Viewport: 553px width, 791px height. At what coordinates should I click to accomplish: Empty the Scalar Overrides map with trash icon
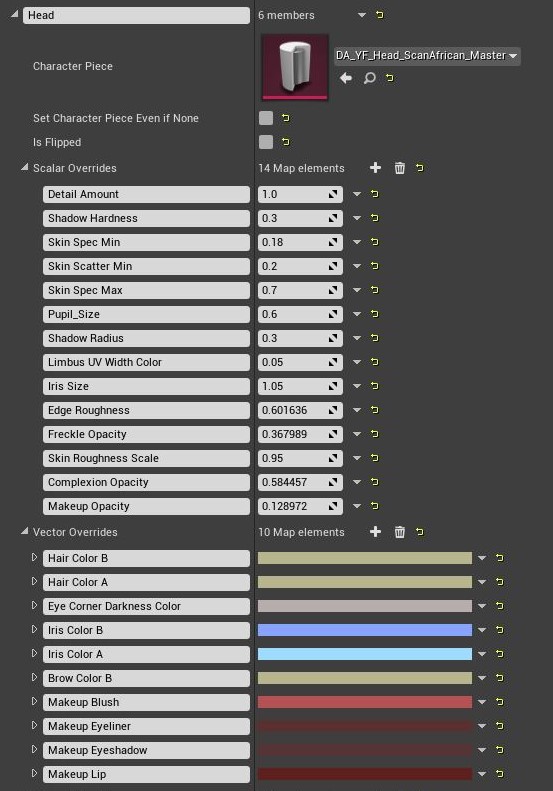[x=400, y=168]
